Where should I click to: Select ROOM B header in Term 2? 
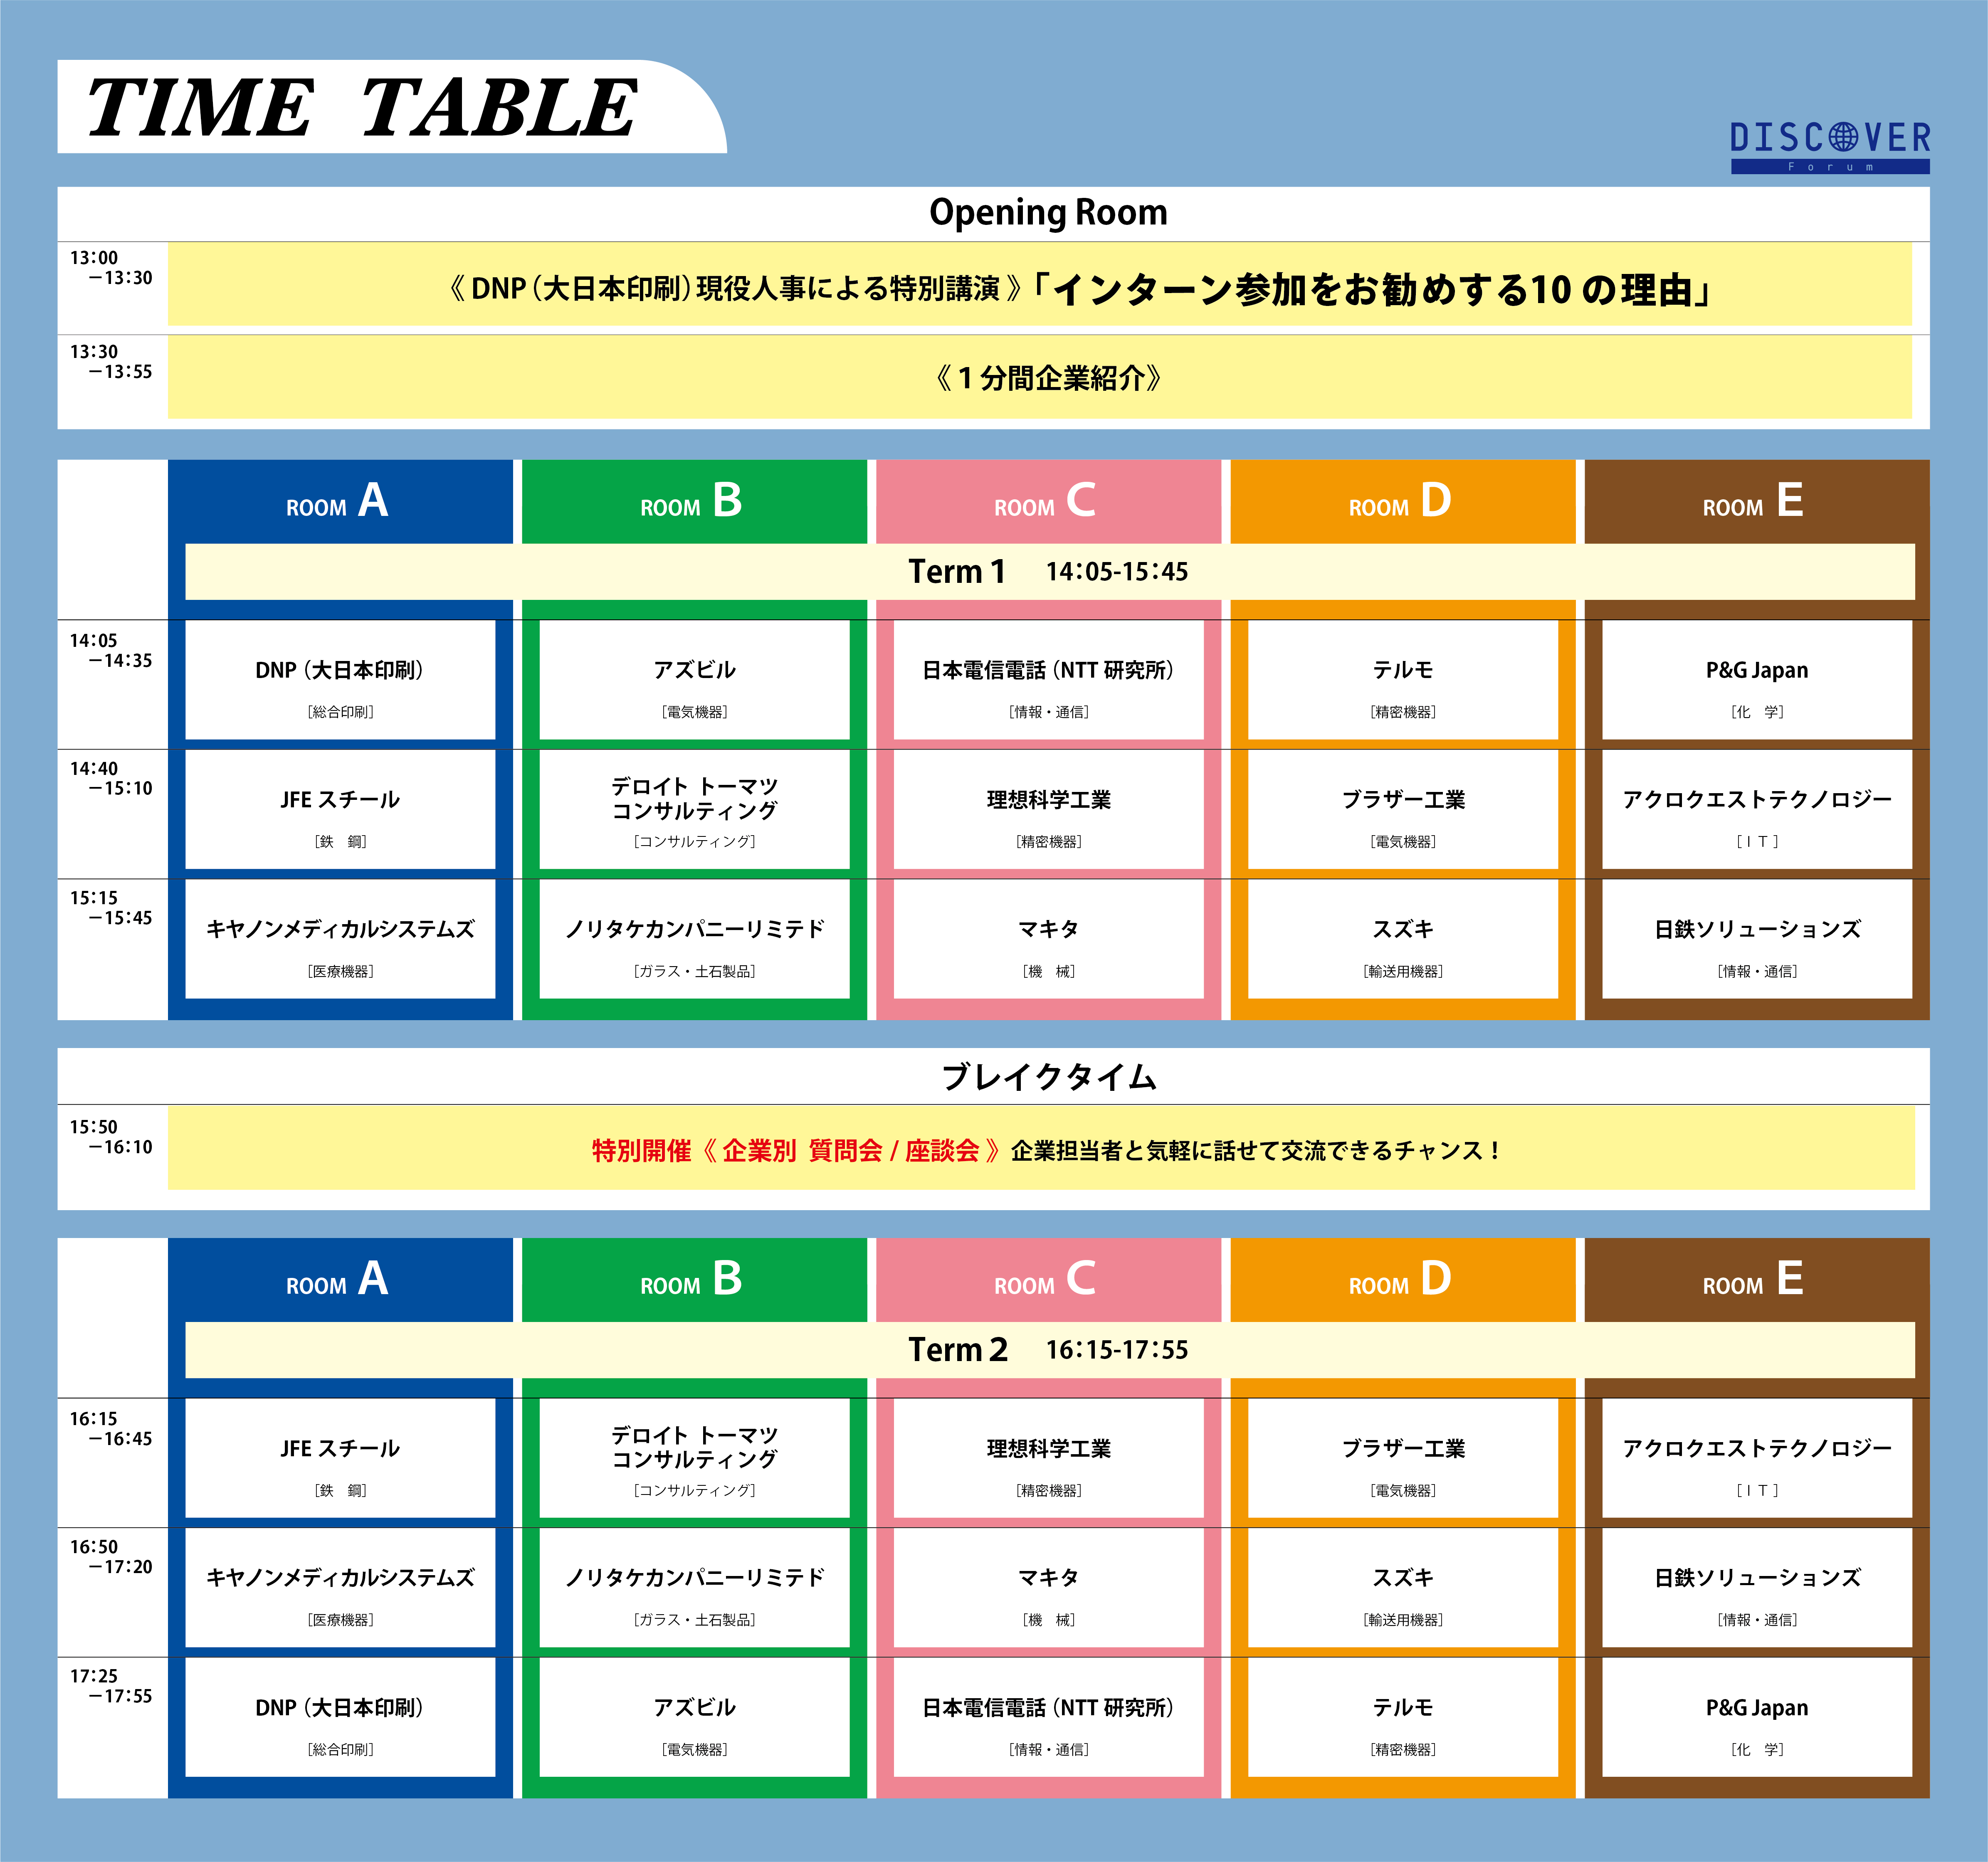click(694, 1280)
